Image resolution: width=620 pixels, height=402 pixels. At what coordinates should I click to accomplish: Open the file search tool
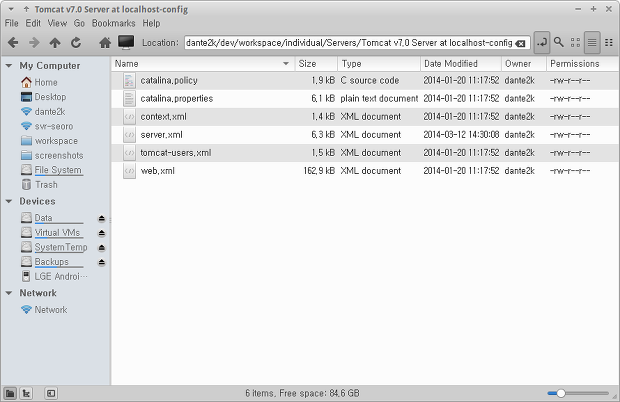click(558, 42)
